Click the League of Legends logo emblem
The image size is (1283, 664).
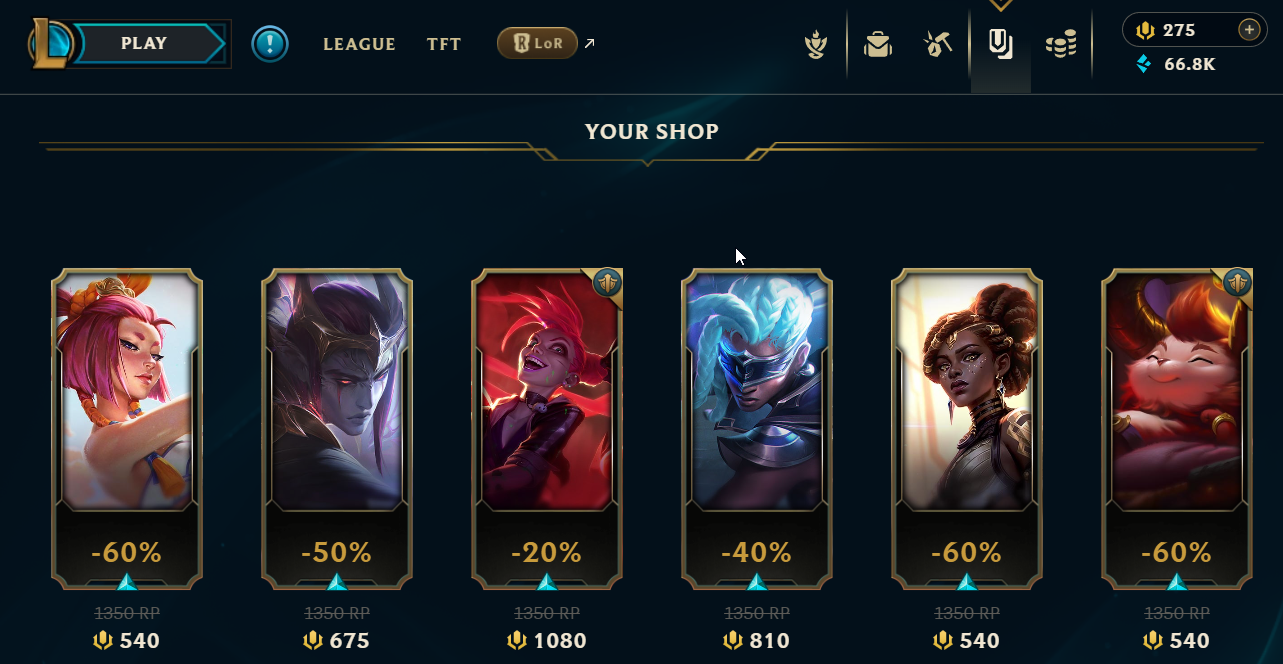click(x=50, y=44)
